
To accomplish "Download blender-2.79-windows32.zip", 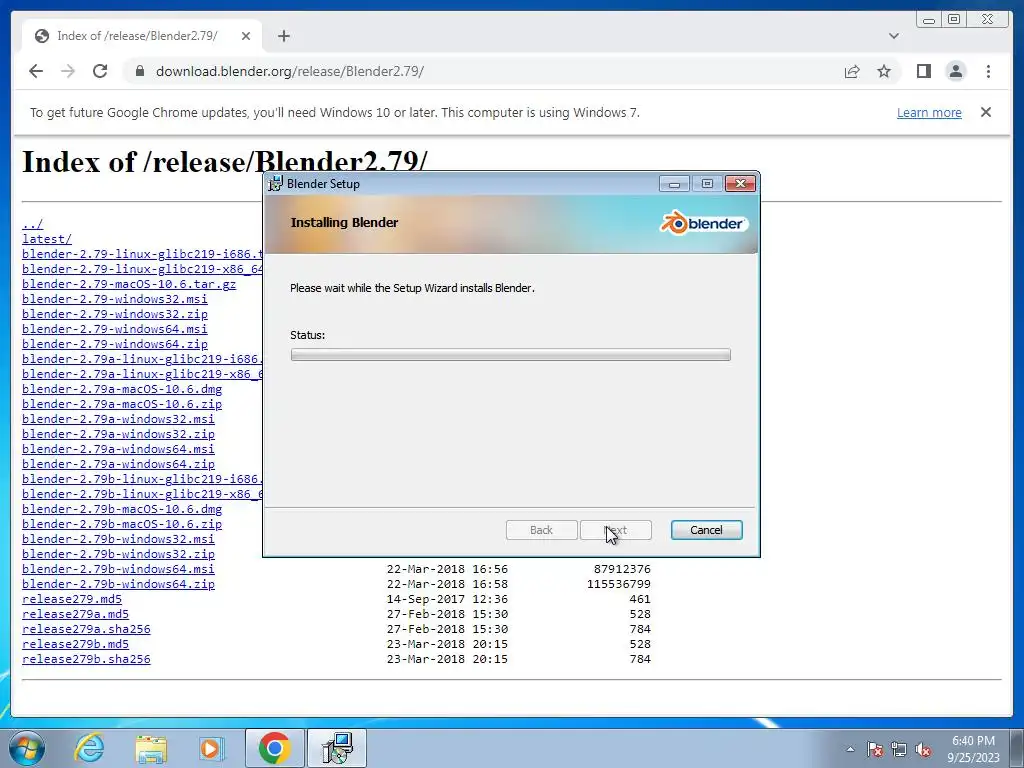I will click(115, 314).
